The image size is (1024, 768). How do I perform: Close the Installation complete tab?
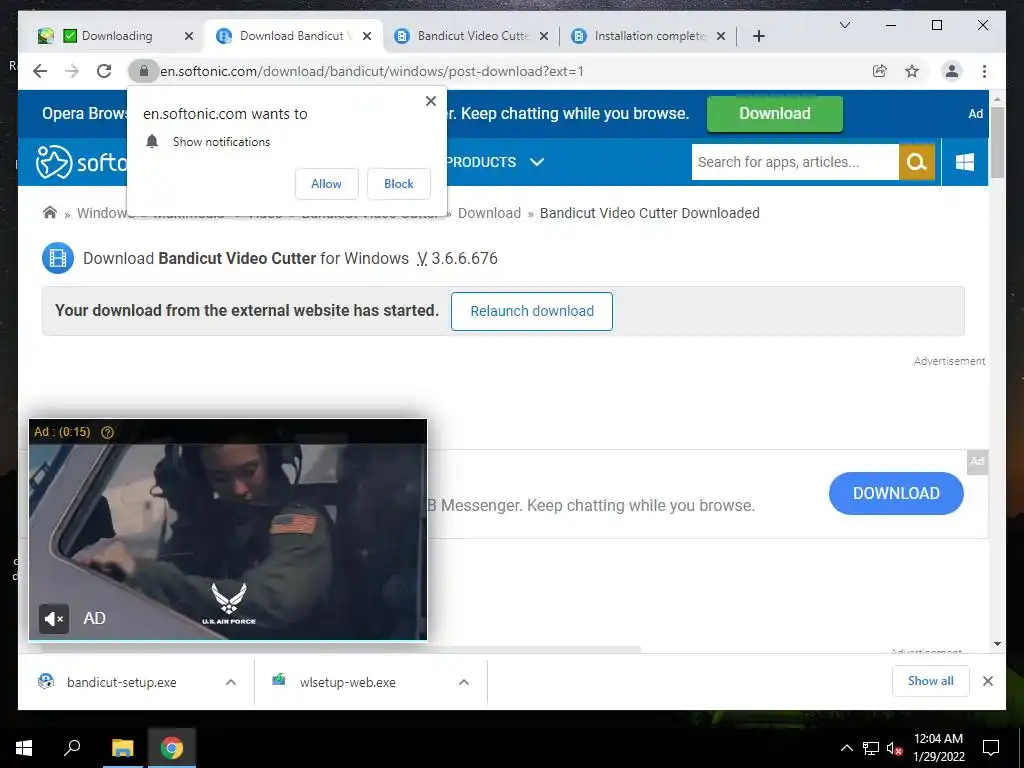(x=720, y=36)
